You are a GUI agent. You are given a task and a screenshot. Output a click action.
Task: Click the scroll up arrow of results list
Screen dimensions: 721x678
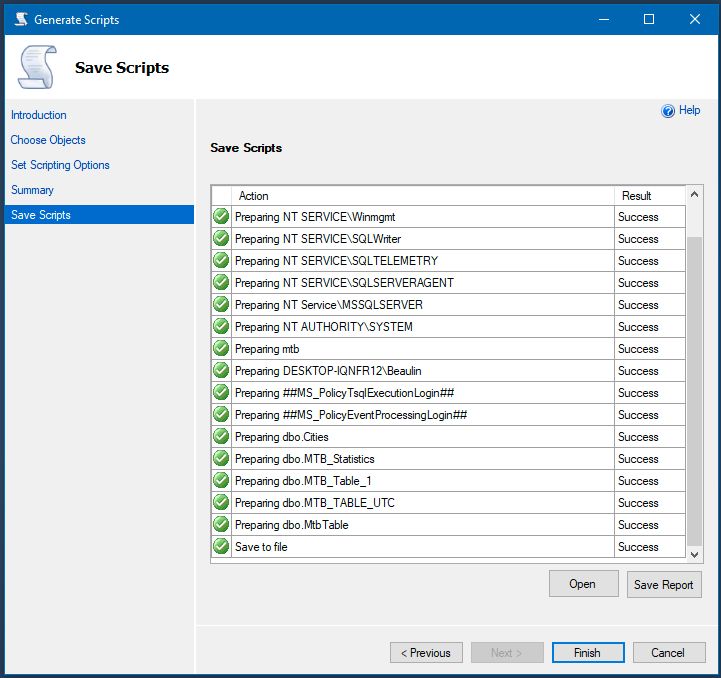click(694, 195)
